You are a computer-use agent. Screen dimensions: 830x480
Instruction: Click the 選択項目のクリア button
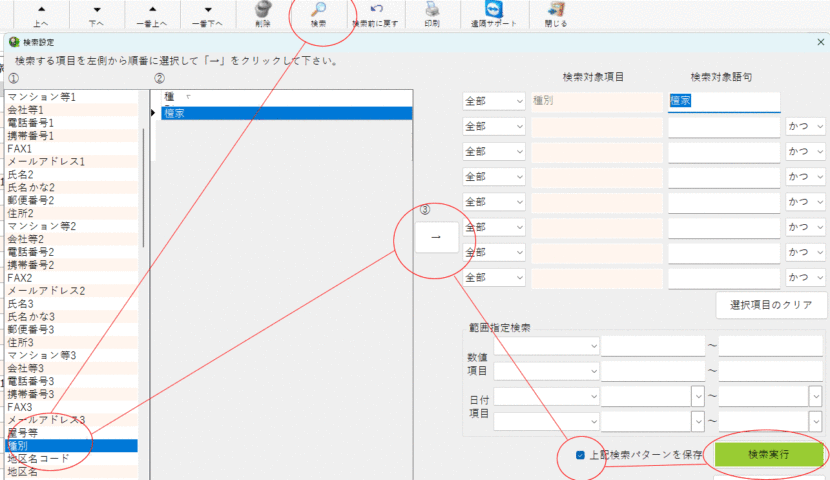coord(771,304)
